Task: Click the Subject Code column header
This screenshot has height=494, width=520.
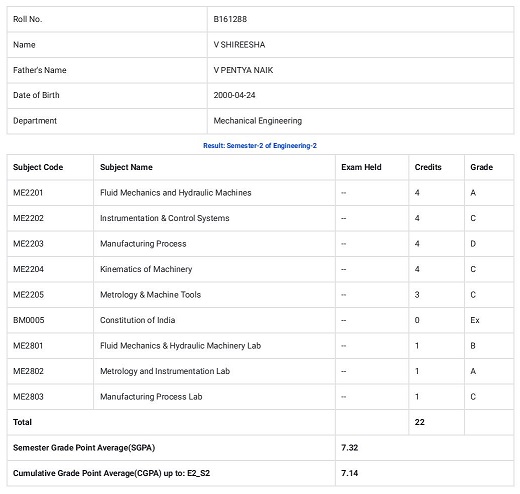Action: point(38,167)
